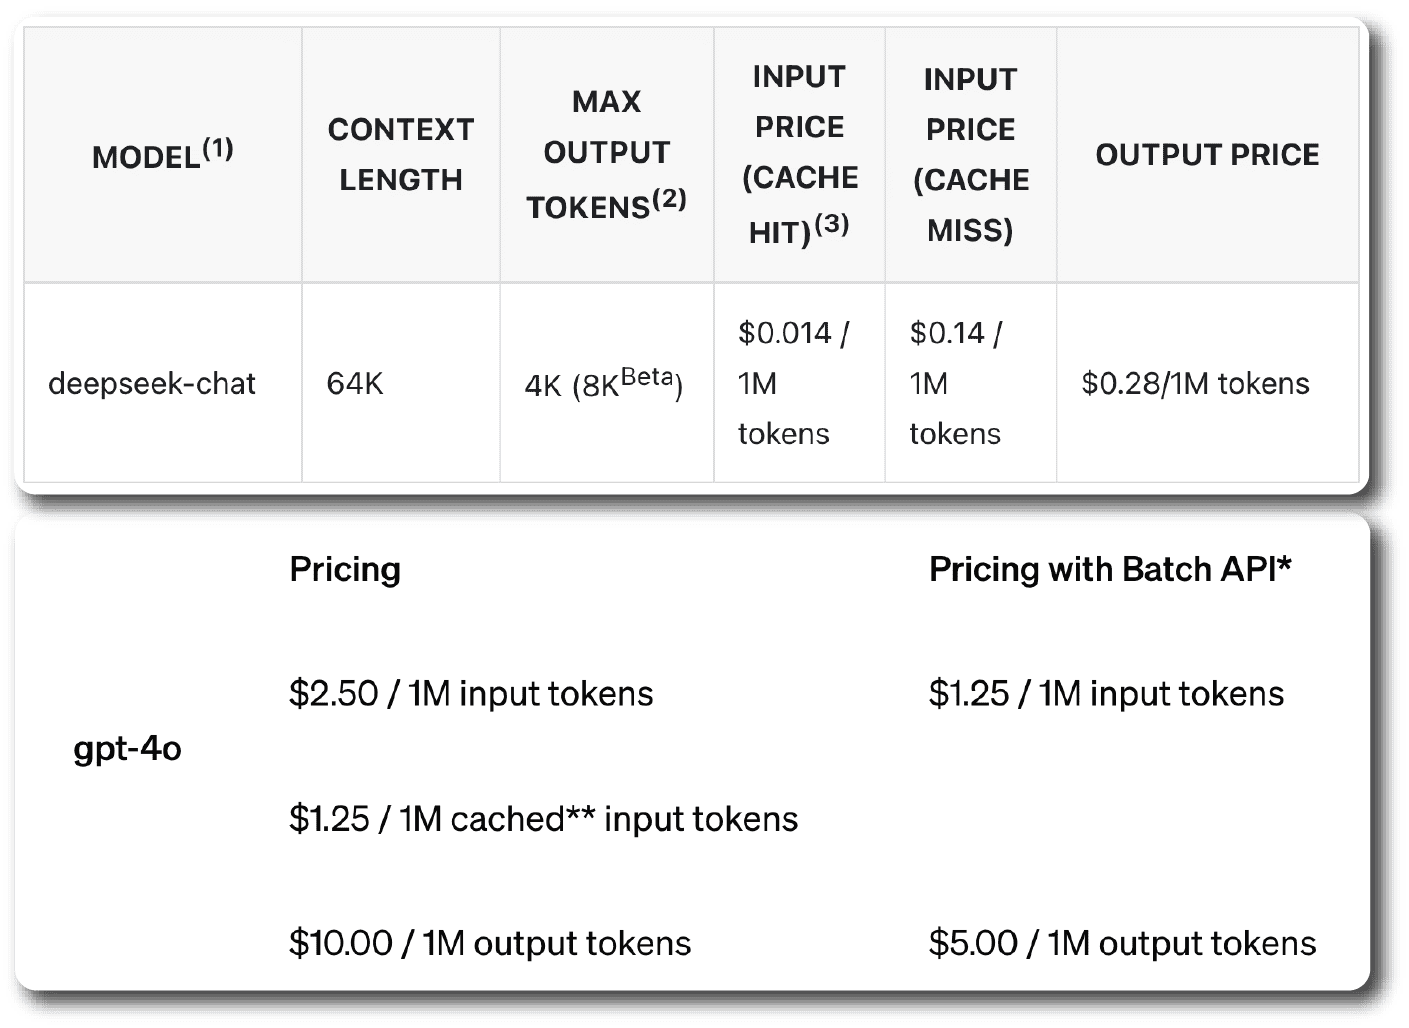Select the OUTPUT PRICE column header
This screenshot has height=1028, width=1409.
(x=1207, y=154)
